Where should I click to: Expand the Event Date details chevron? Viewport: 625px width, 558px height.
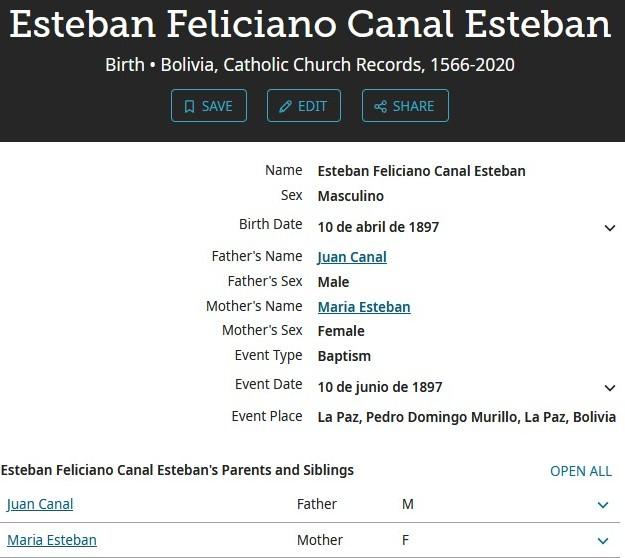click(610, 388)
